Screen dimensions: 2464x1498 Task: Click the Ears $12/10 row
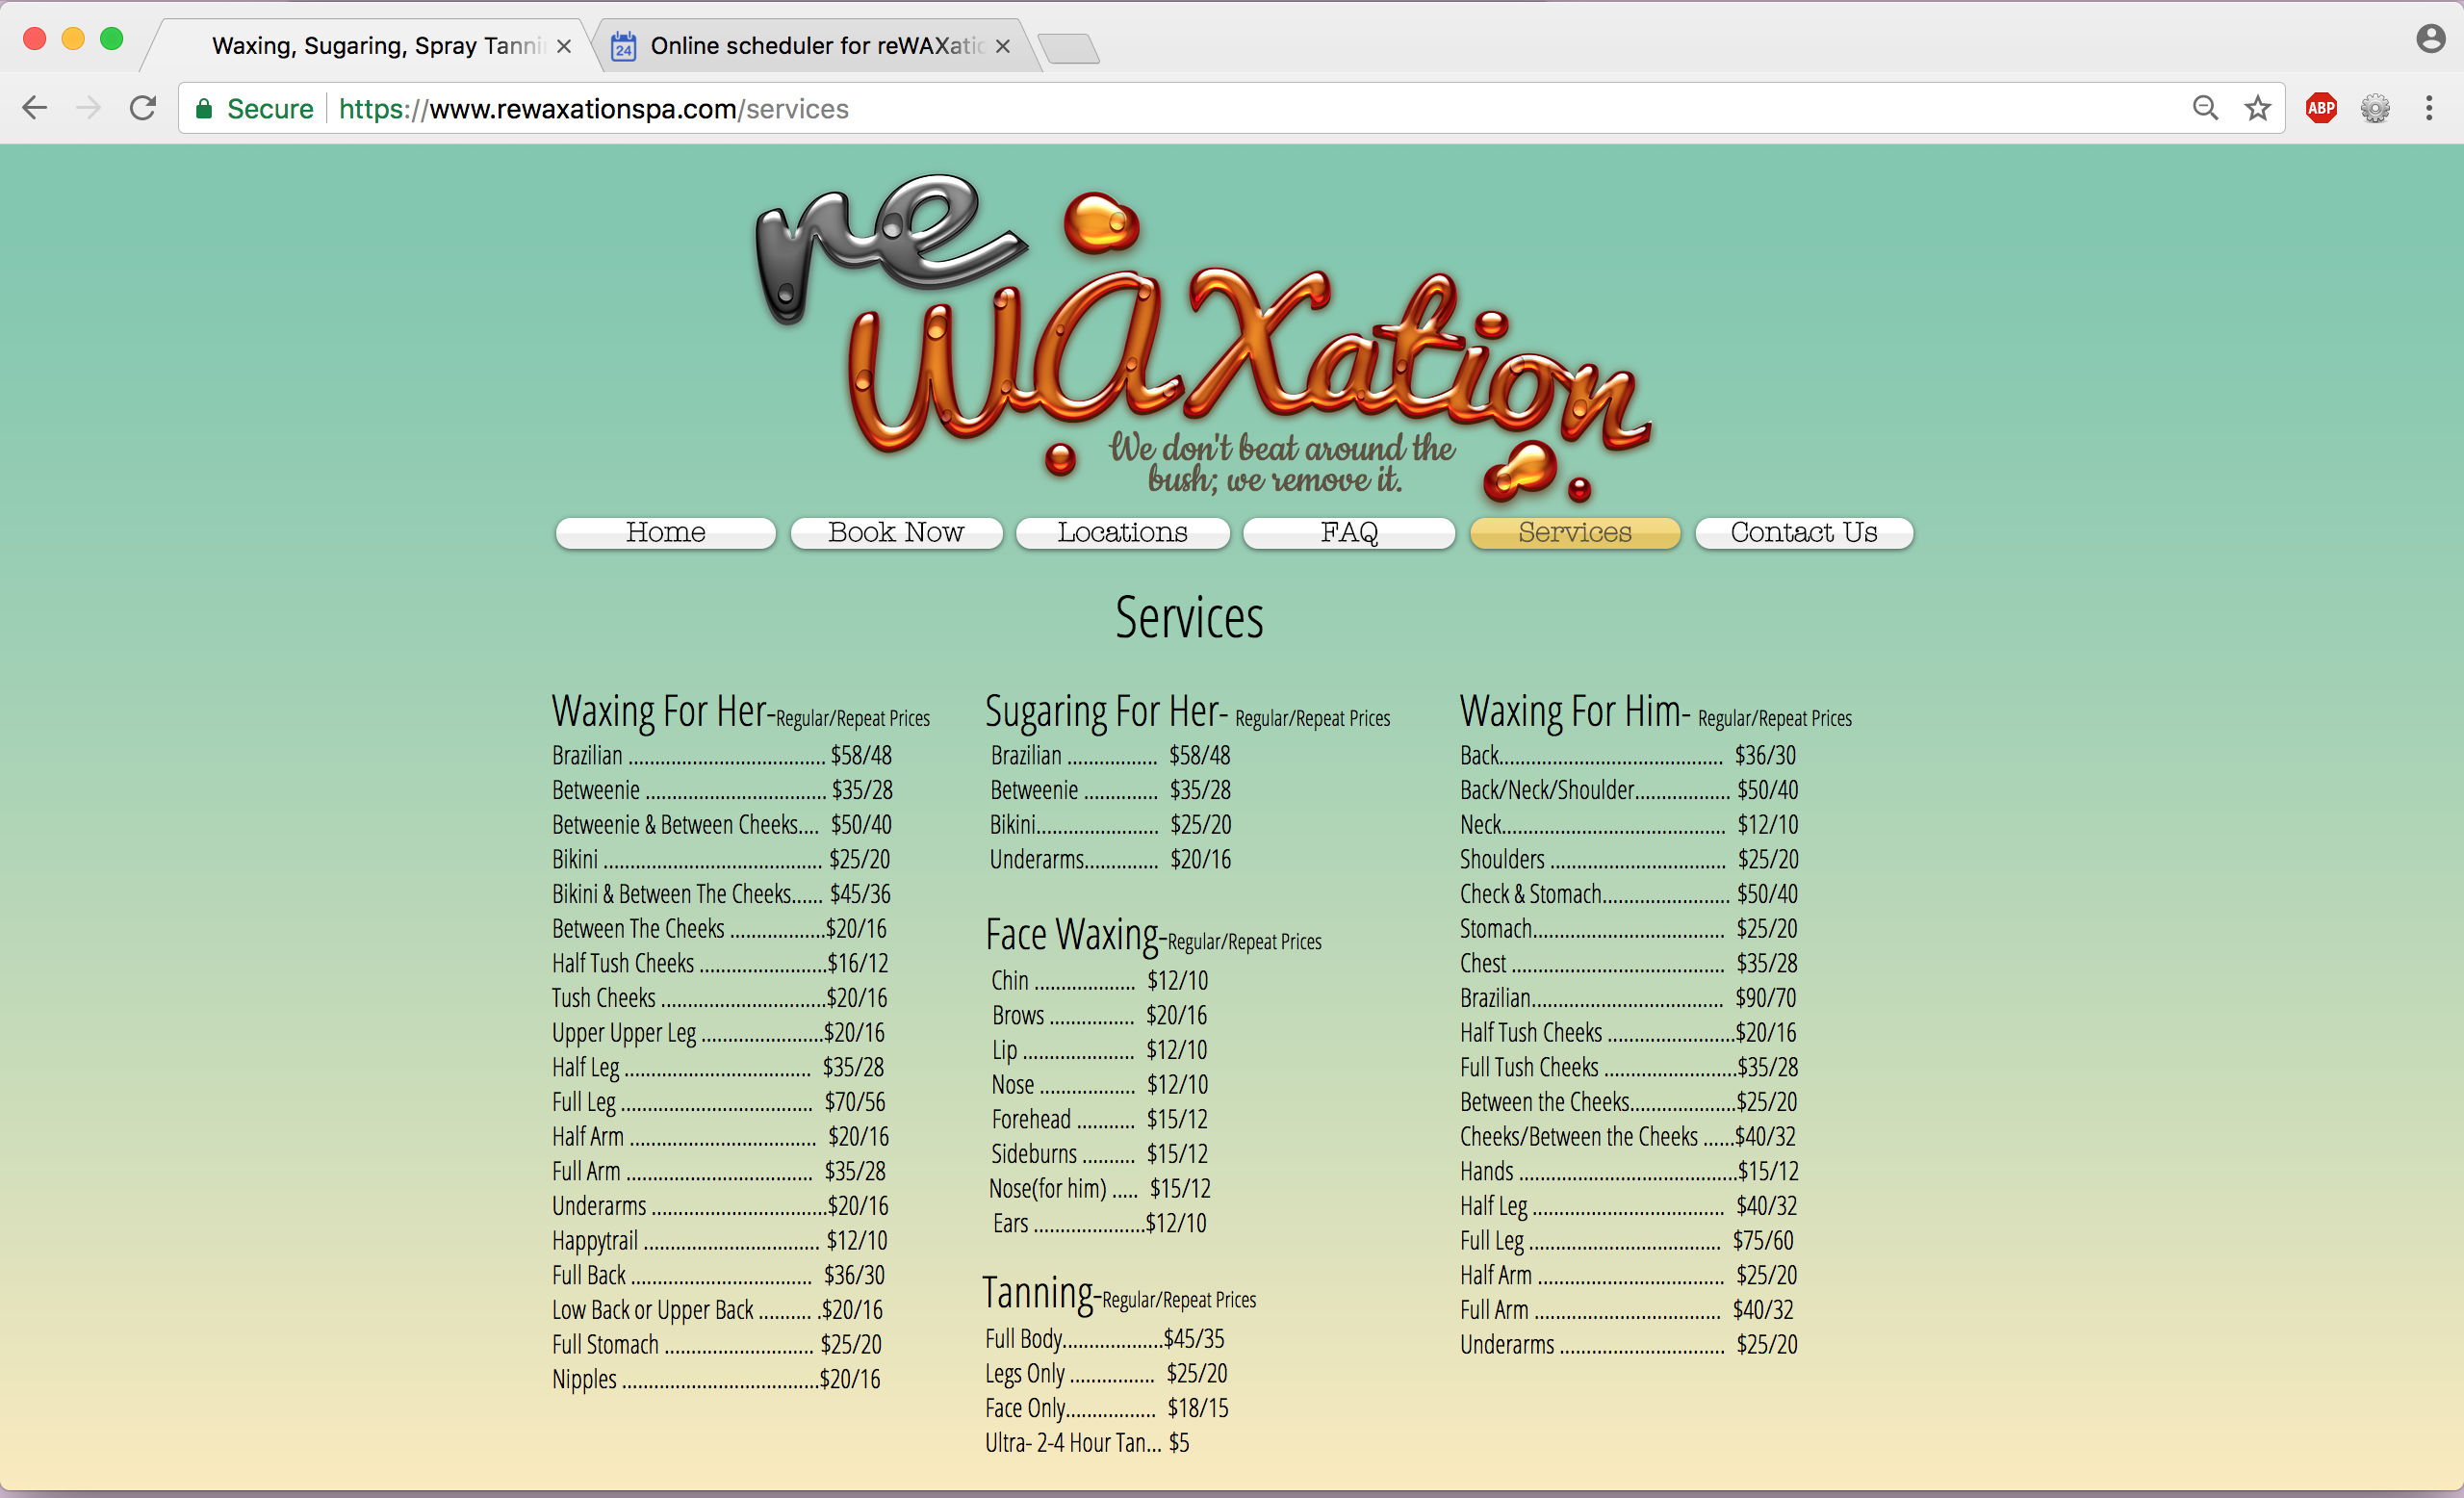[x=1099, y=1224]
